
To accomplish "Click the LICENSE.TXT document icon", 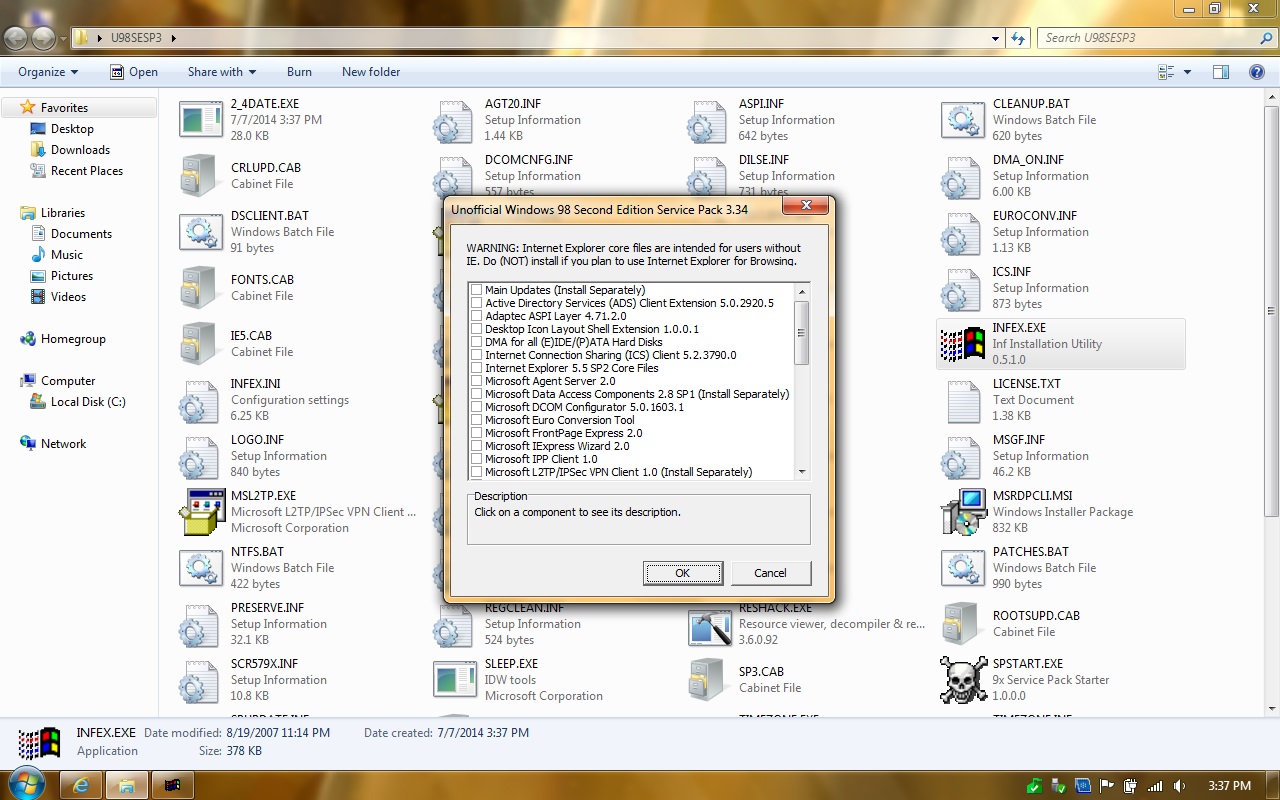I will coord(963,400).
